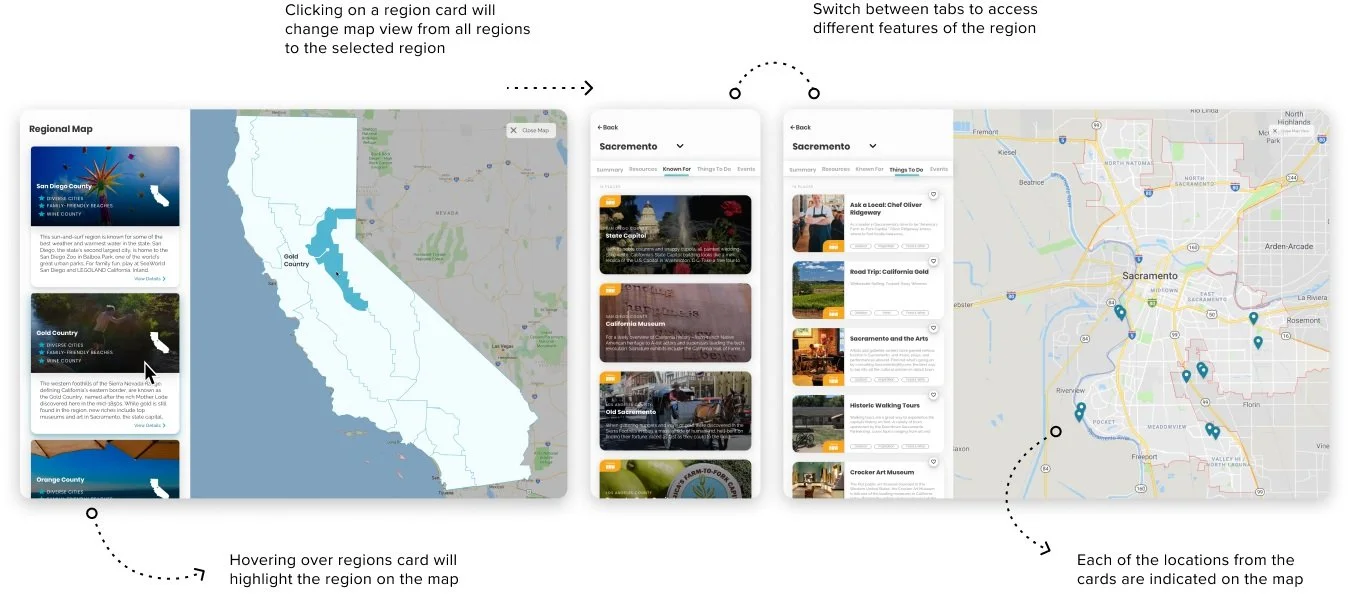Click the photo on Historic Walking Tours card
The width and height of the screenshot is (1350, 597).
pyautogui.click(x=818, y=423)
